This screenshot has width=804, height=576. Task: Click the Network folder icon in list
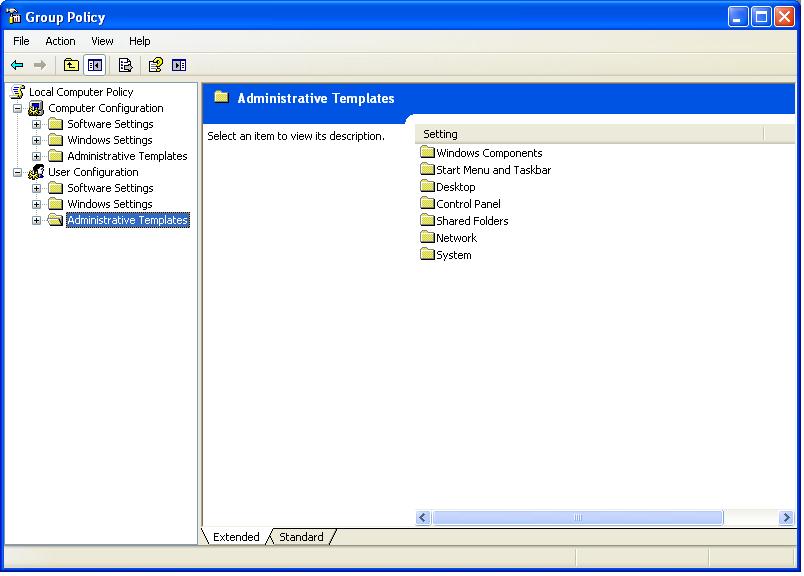coord(427,236)
